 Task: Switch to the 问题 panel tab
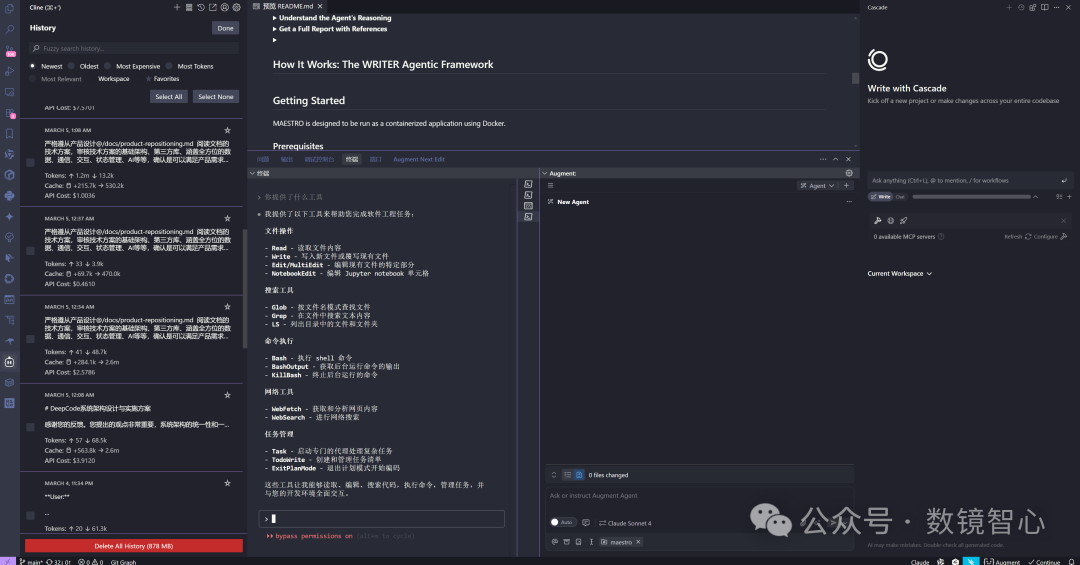(263, 159)
